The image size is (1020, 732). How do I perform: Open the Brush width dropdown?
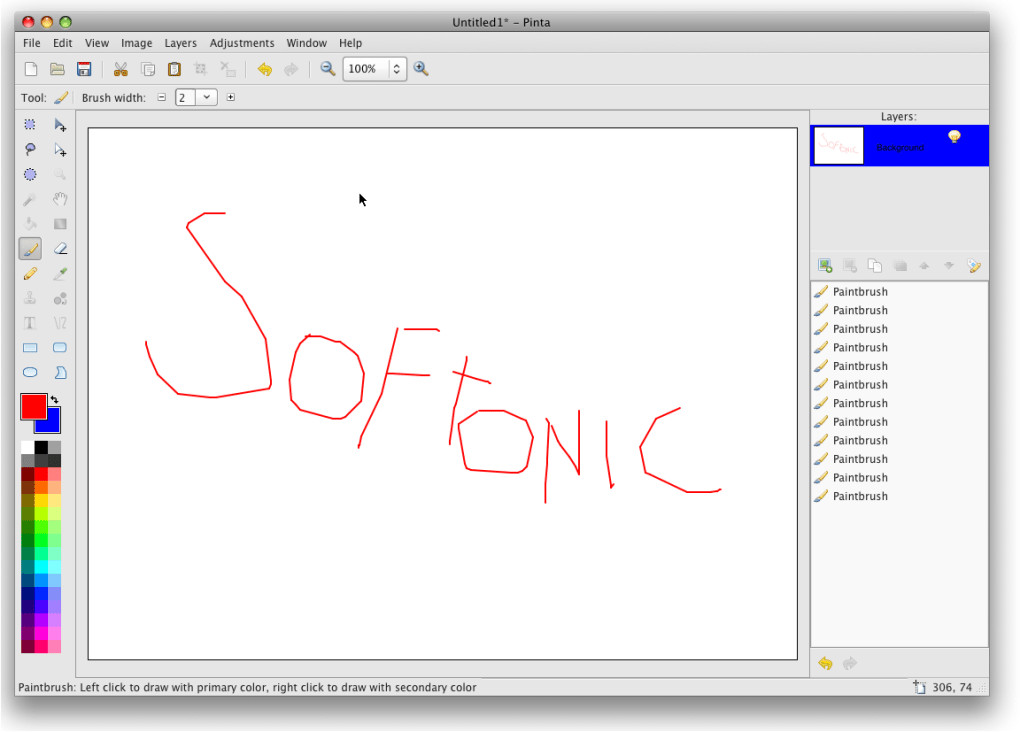206,98
